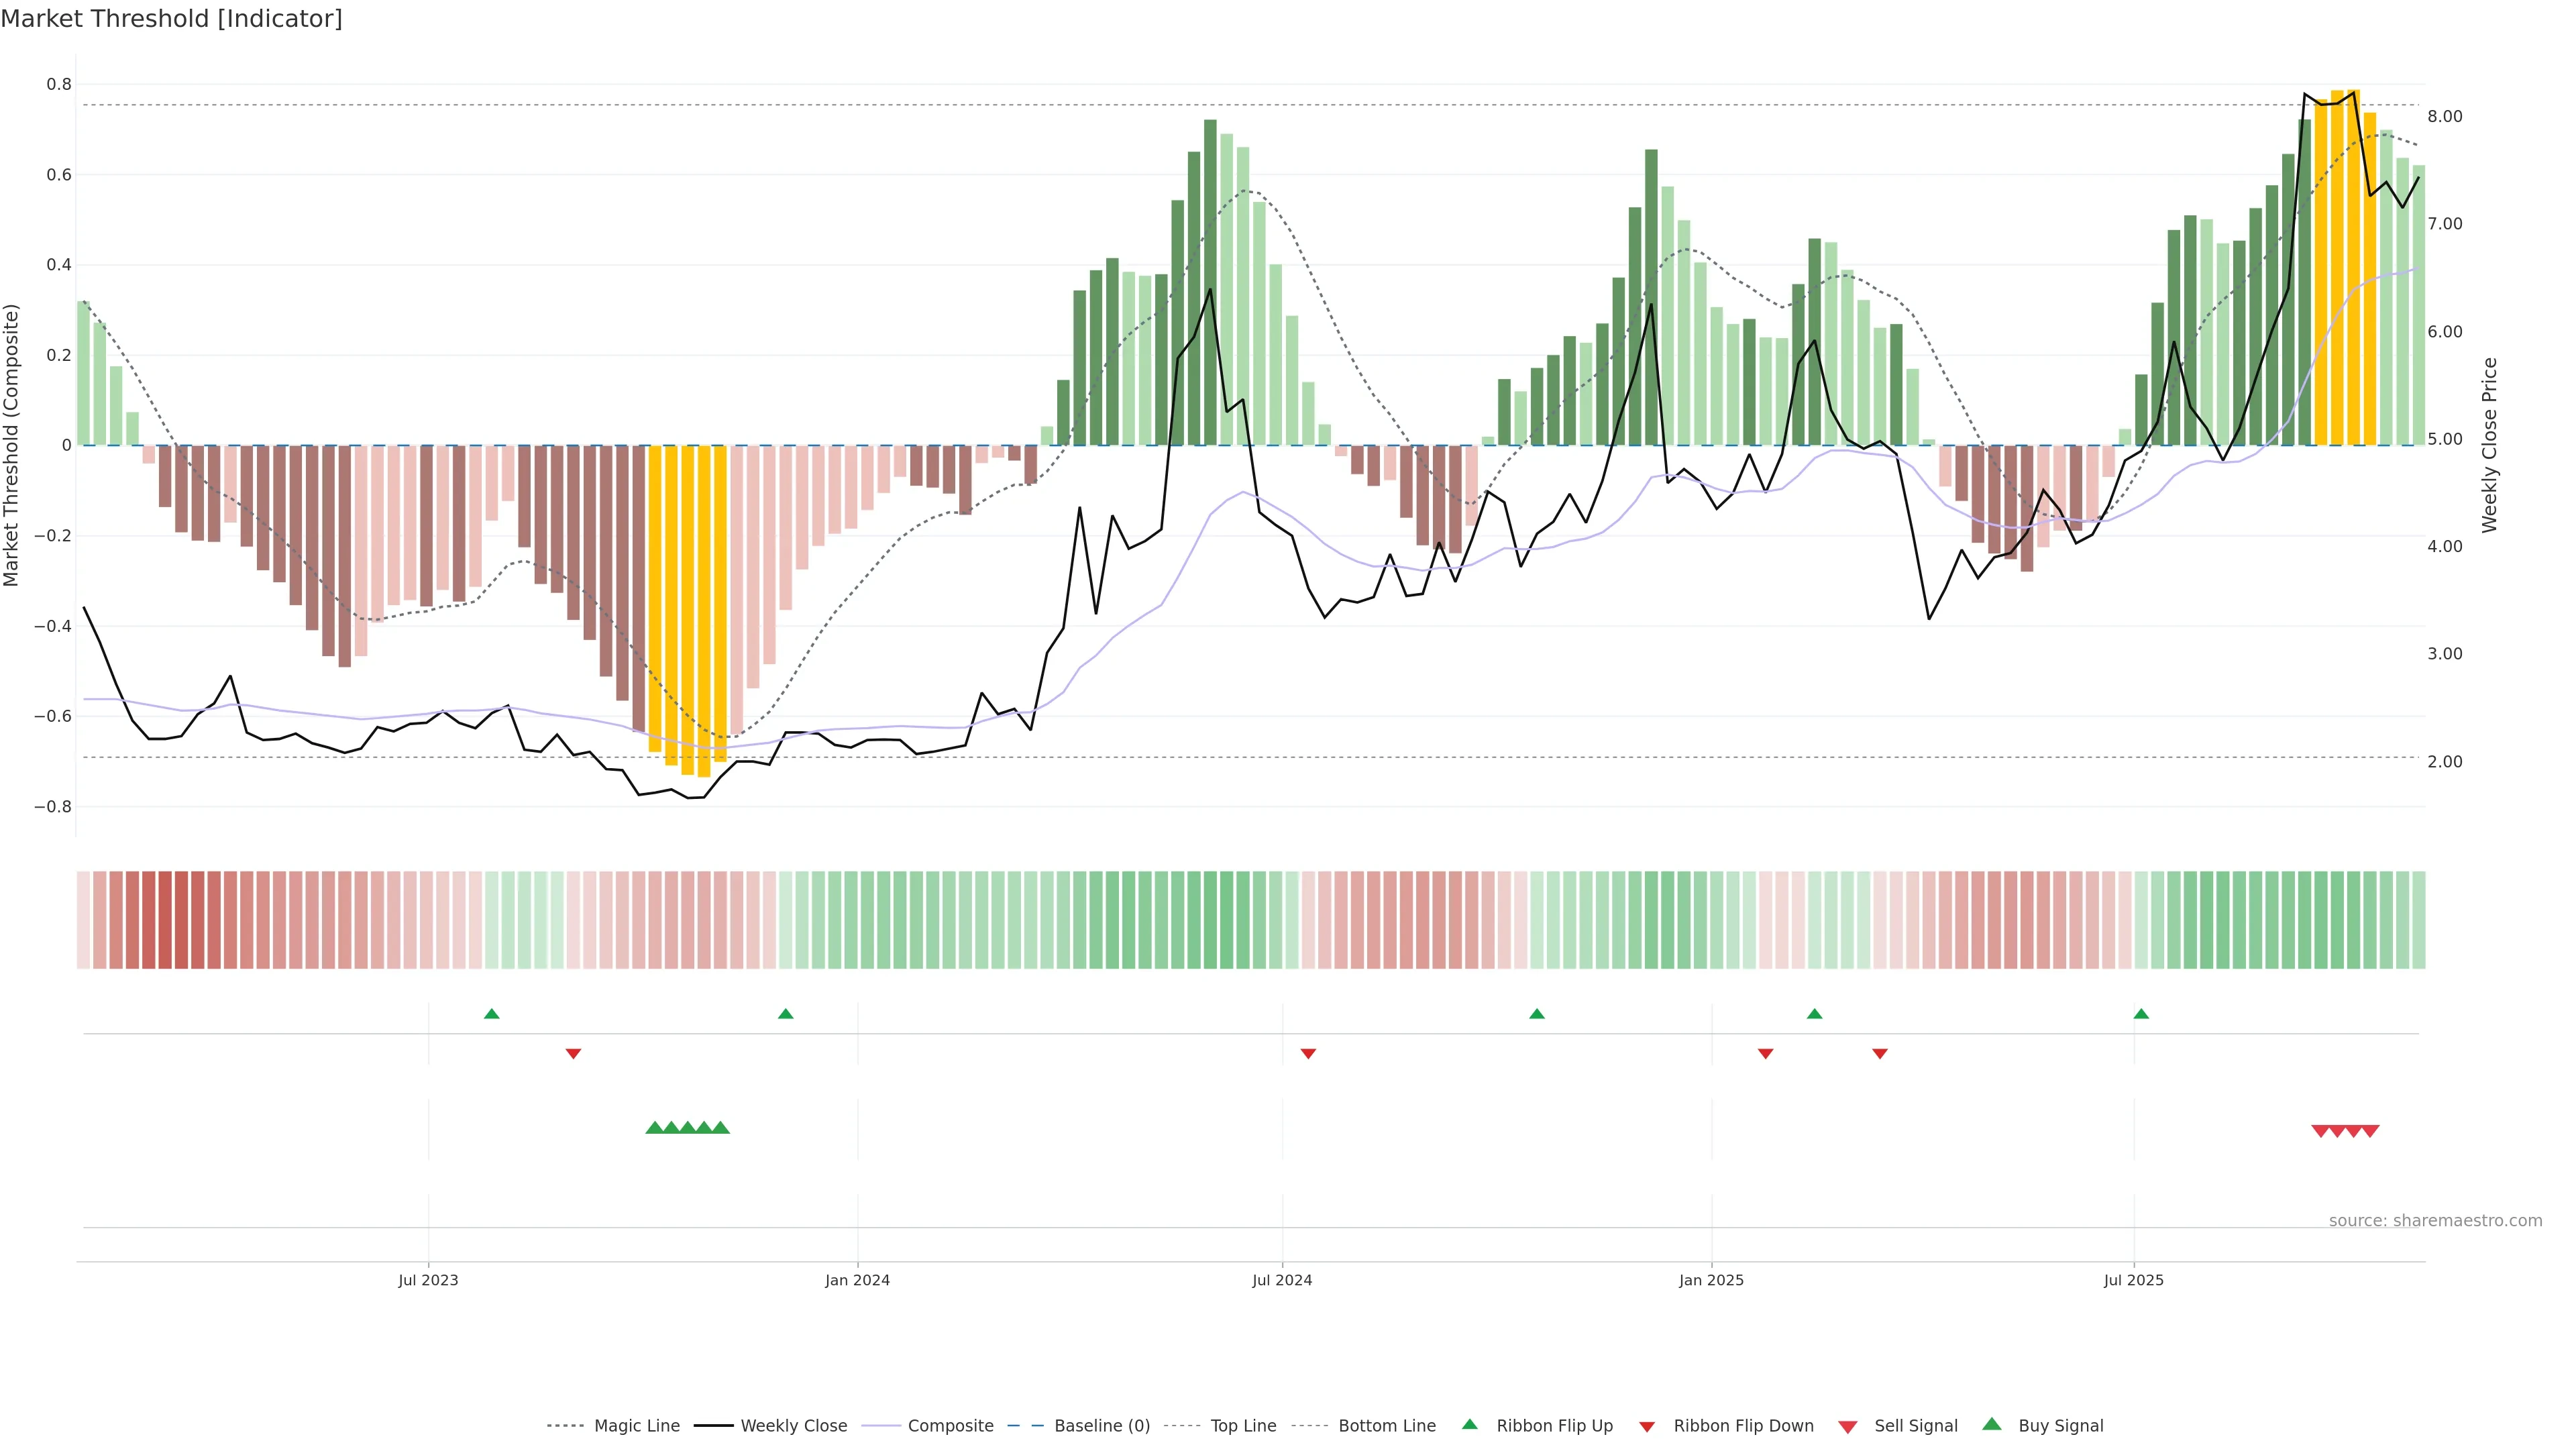This screenshot has width=2576, height=1449.
Task: Click the ribbon flip up marker near Jul 2025
Action: pyautogui.click(x=2141, y=1014)
